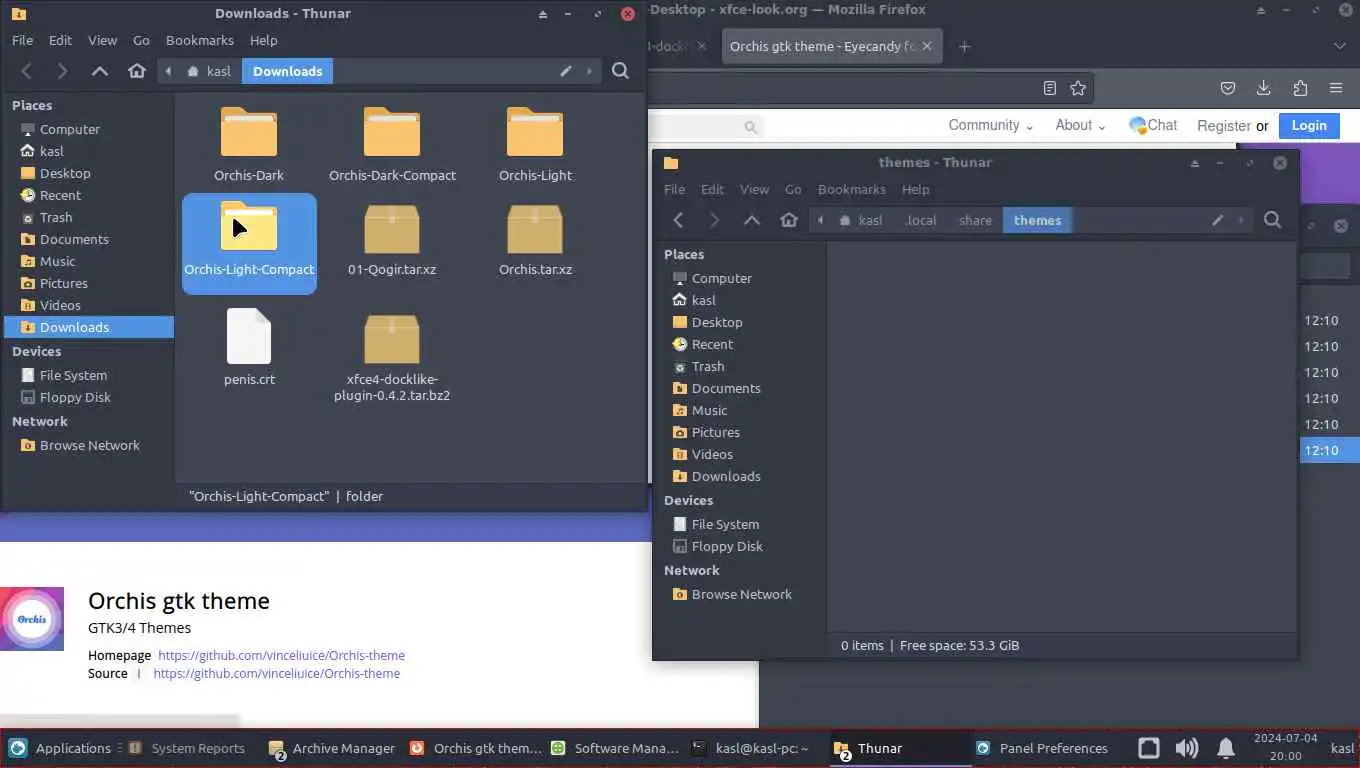The width and height of the screenshot is (1360, 768).
Task: Switch to Archive Manager in taskbar
Action: (333, 748)
